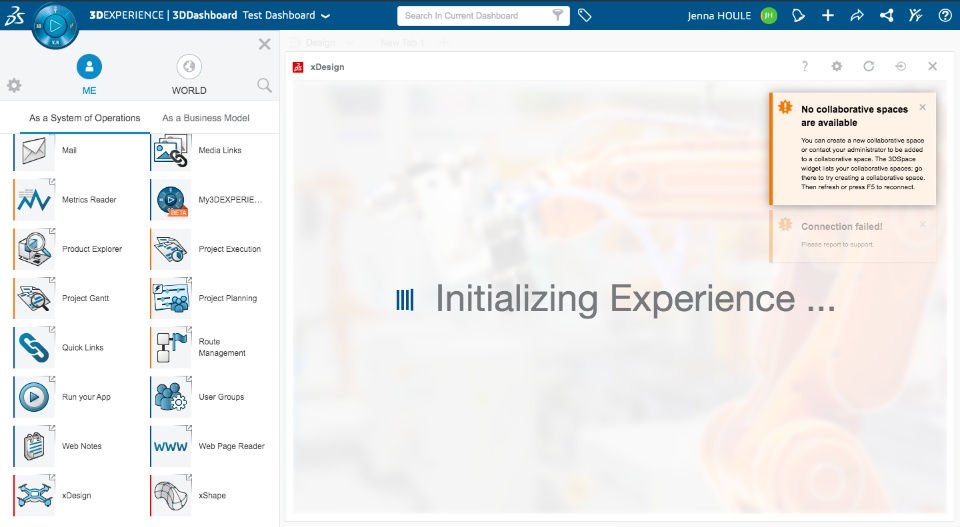Open the xDesign widget help icon
The image size is (960, 527).
click(804, 66)
